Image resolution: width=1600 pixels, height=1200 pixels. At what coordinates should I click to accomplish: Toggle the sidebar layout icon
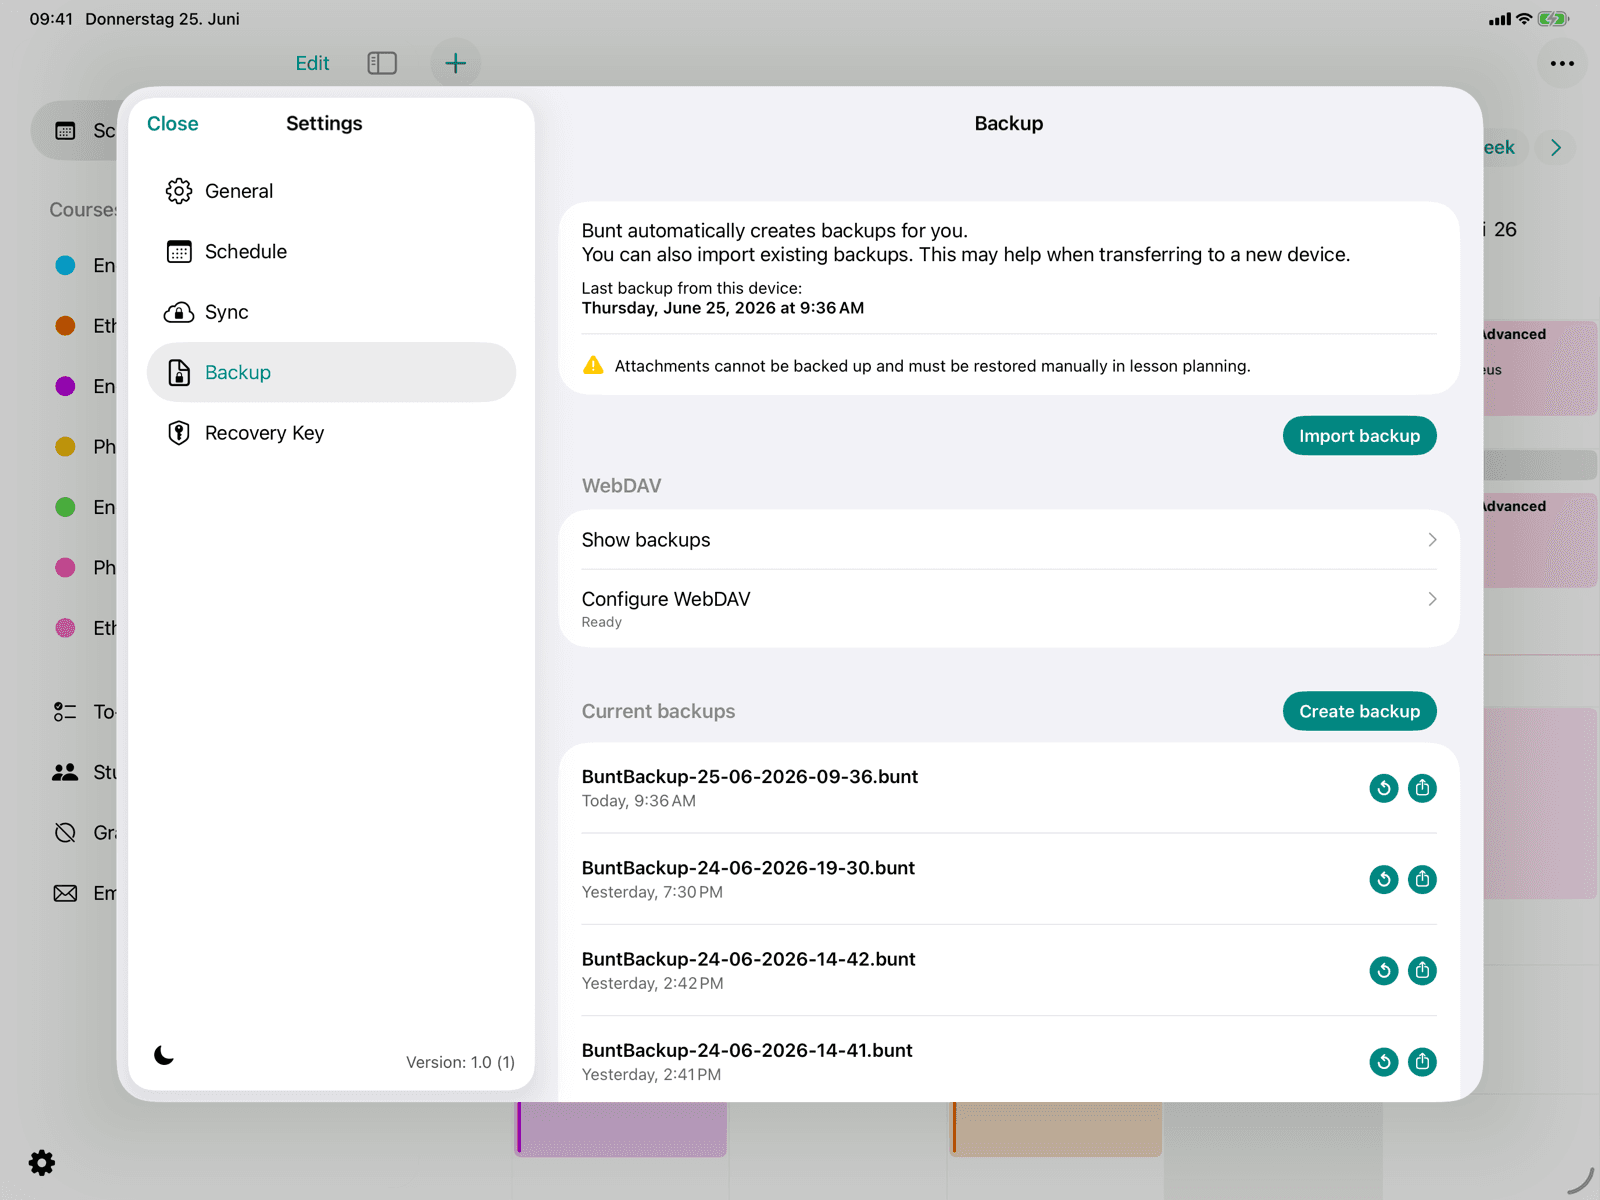(382, 63)
